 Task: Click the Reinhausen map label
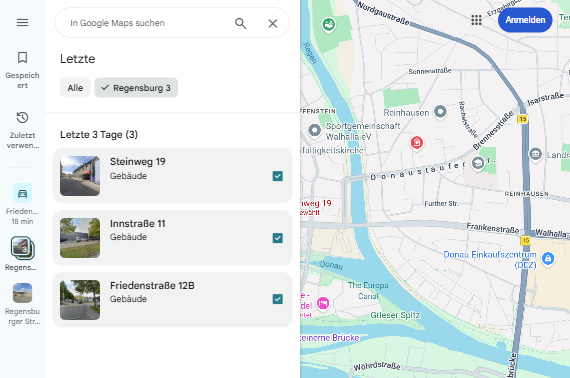click(x=406, y=113)
